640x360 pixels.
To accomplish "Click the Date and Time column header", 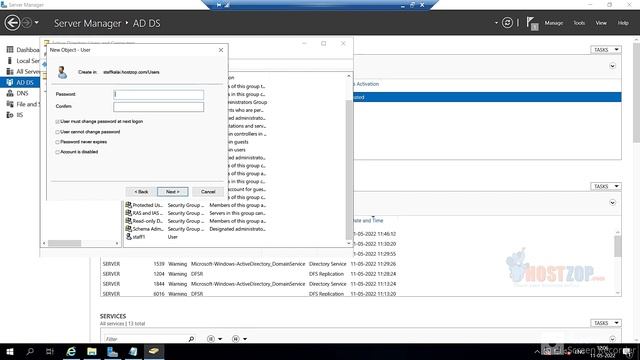I will coord(367,221).
